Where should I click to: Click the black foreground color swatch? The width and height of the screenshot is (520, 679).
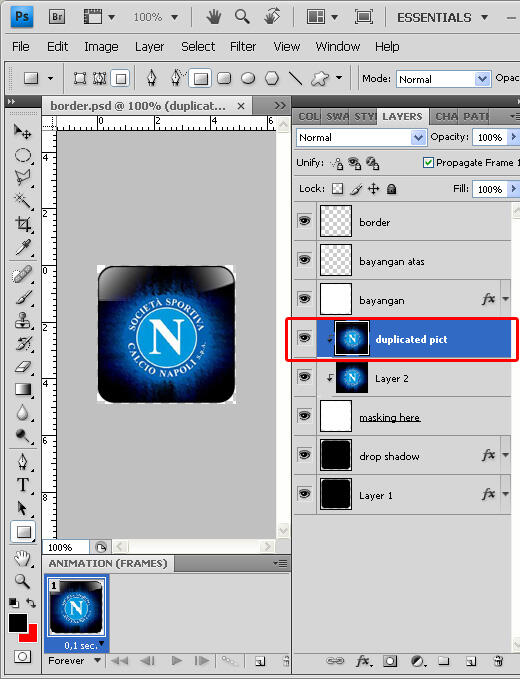(18, 623)
